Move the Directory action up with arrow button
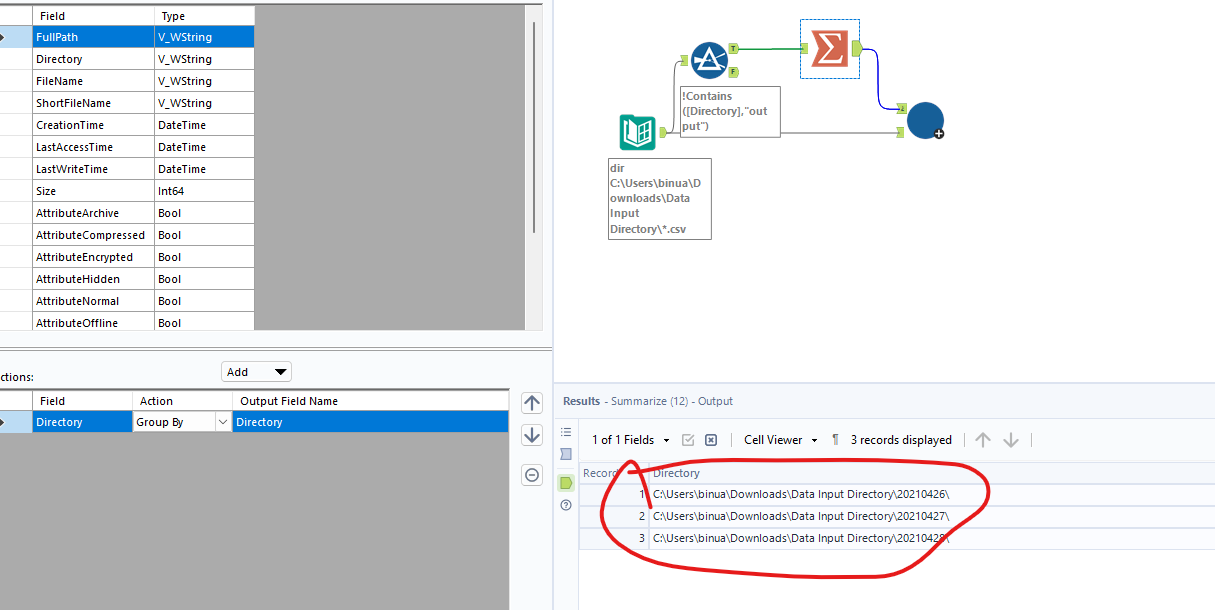 pyautogui.click(x=532, y=402)
